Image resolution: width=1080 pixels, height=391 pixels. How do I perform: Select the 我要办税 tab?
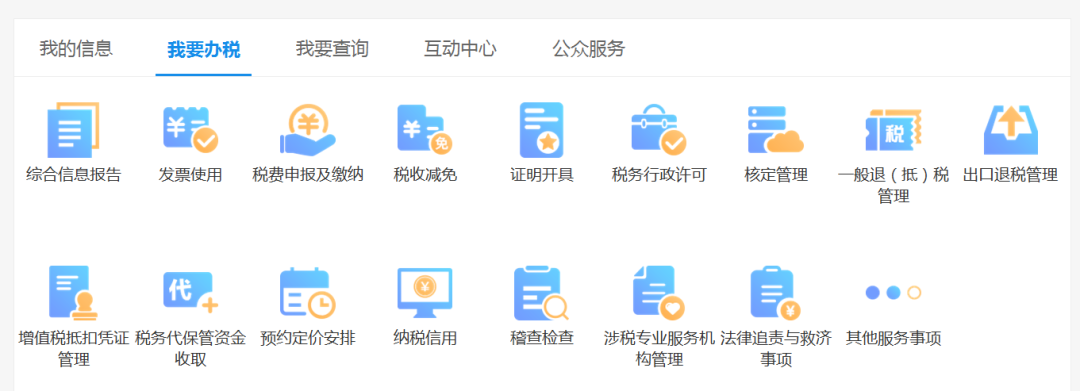click(203, 50)
